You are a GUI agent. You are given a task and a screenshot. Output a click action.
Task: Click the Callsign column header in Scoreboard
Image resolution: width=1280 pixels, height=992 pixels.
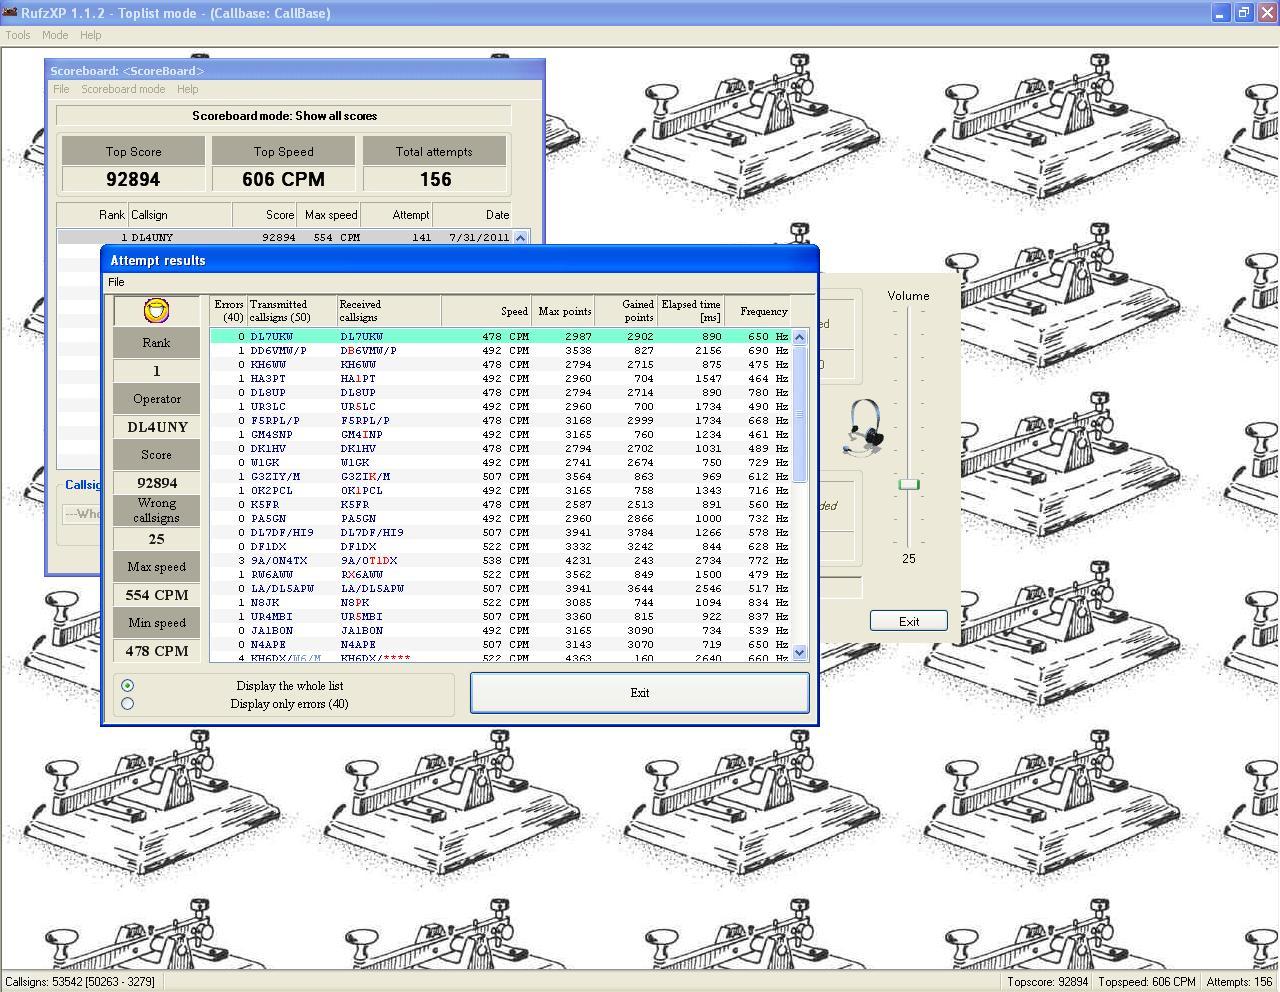180,215
